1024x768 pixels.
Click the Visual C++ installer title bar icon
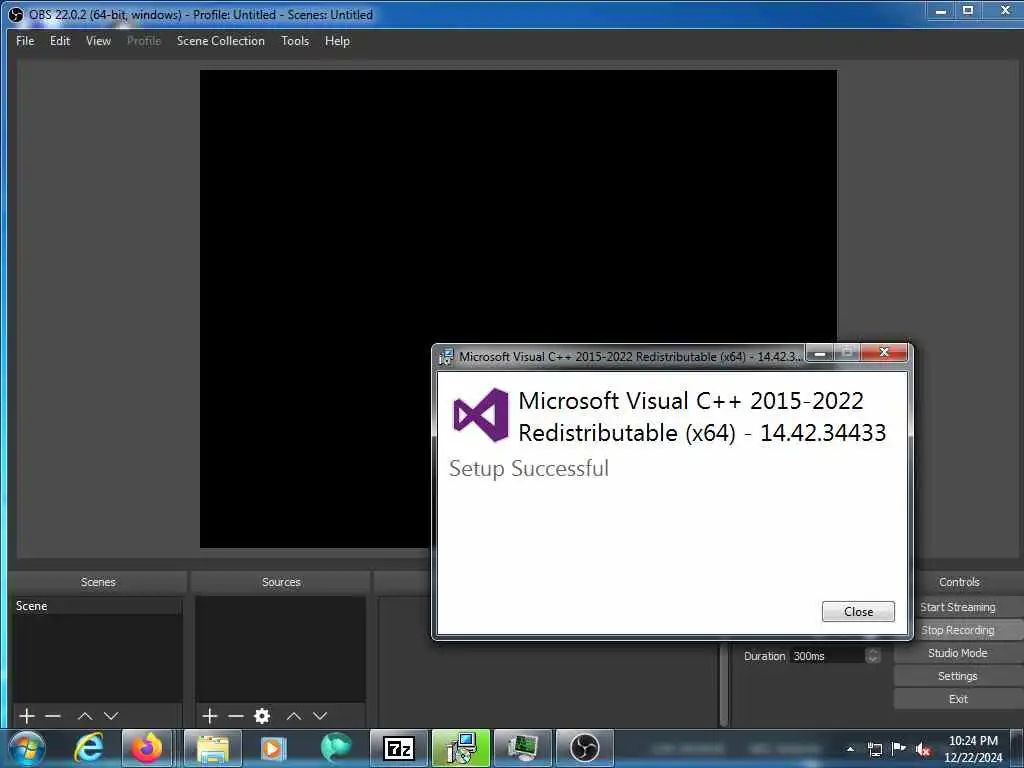[446, 357]
